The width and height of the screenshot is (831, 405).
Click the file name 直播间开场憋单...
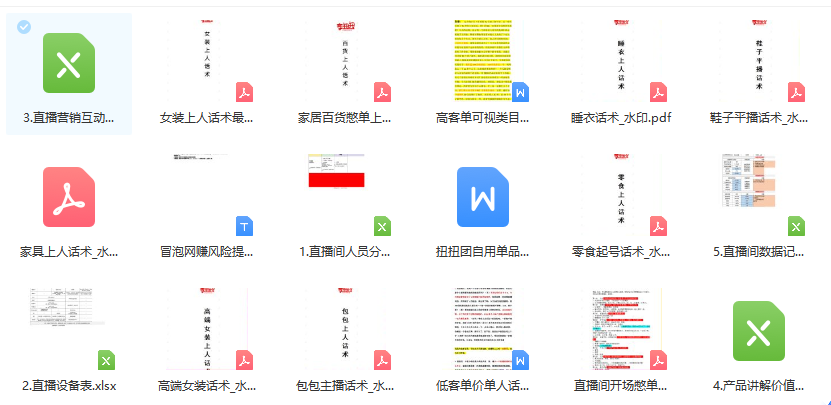pyautogui.click(x=621, y=386)
